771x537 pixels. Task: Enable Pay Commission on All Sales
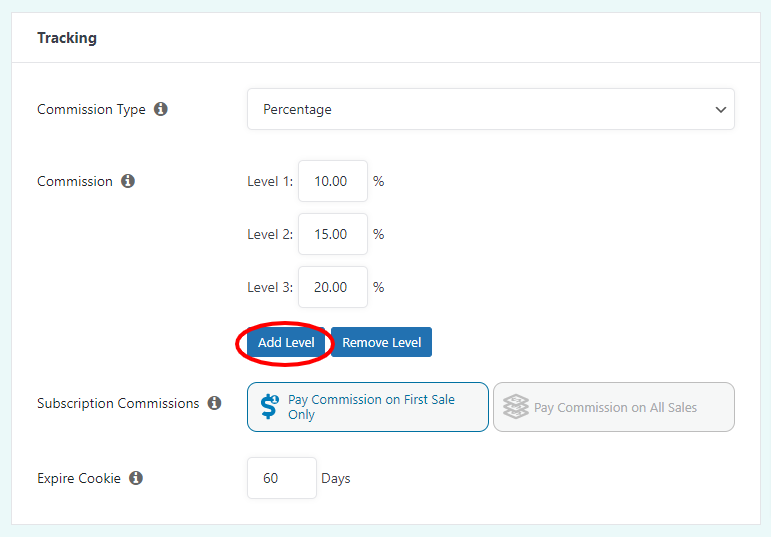coord(615,407)
